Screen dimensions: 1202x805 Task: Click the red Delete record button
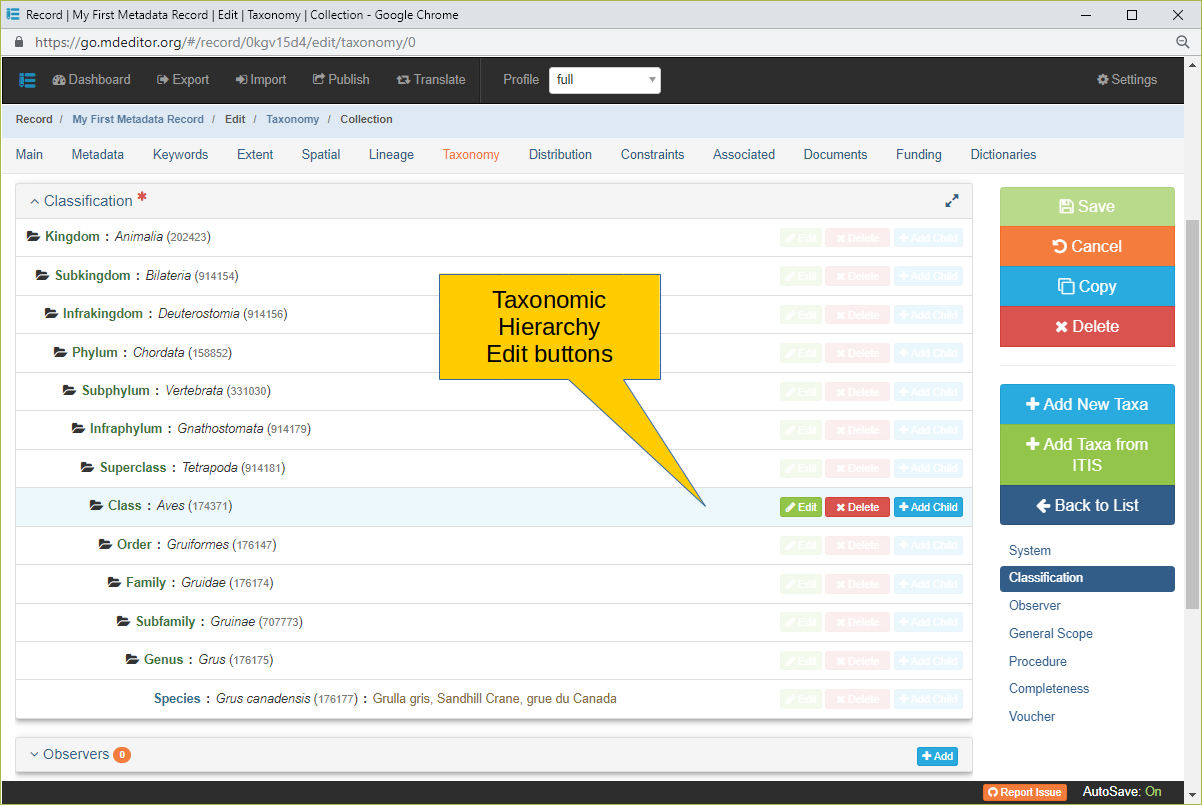point(1087,326)
